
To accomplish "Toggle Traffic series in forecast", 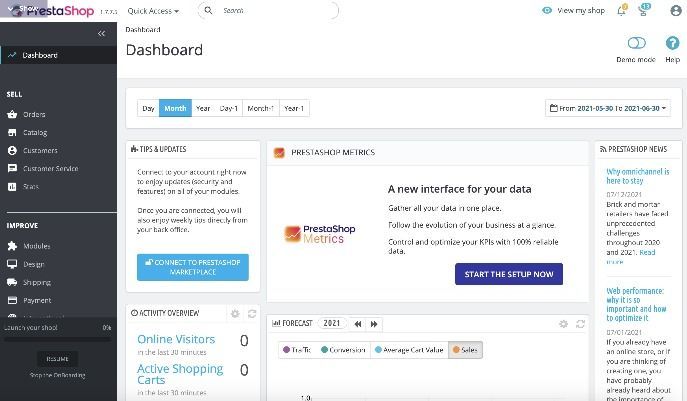I will click(297, 350).
